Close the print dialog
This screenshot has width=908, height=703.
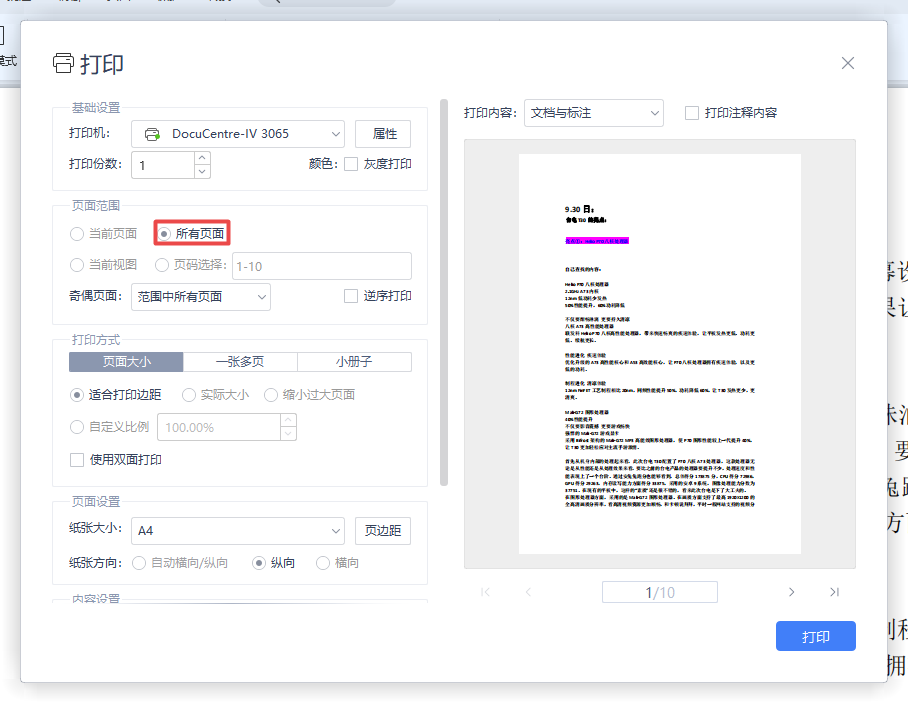[x=848, y=63]
